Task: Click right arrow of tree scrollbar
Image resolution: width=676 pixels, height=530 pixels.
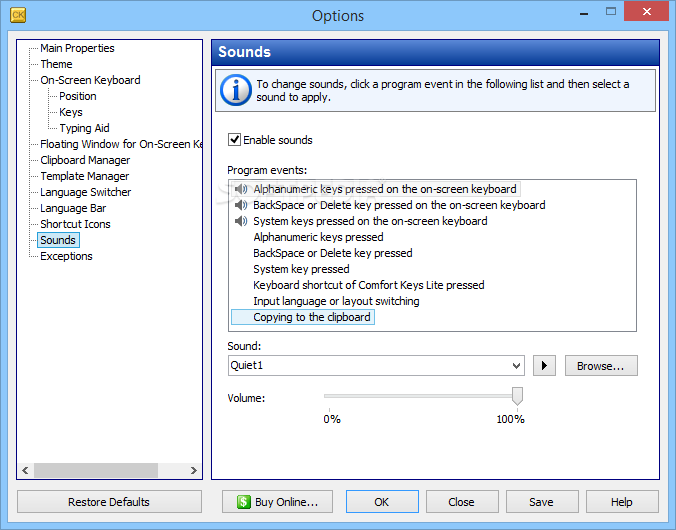Action: click(194, 470)
